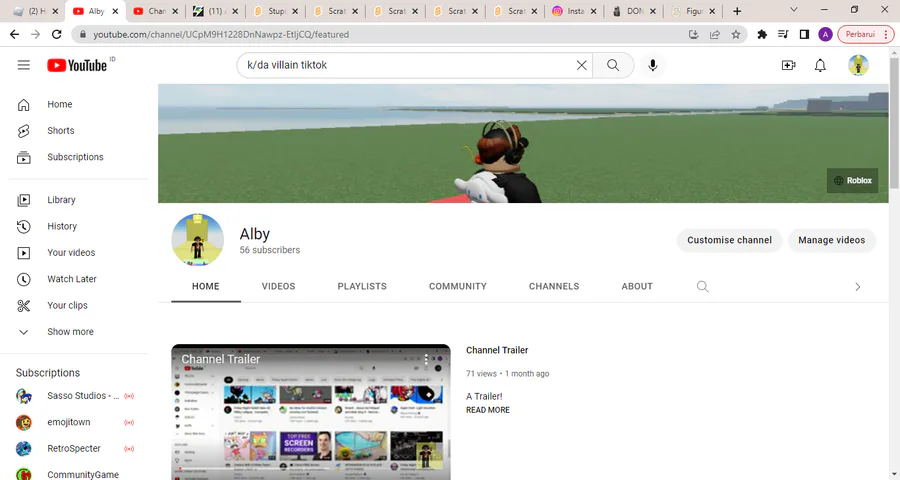
Task: Start voice search with microphone icon
Action: click(x=653, y=65)
